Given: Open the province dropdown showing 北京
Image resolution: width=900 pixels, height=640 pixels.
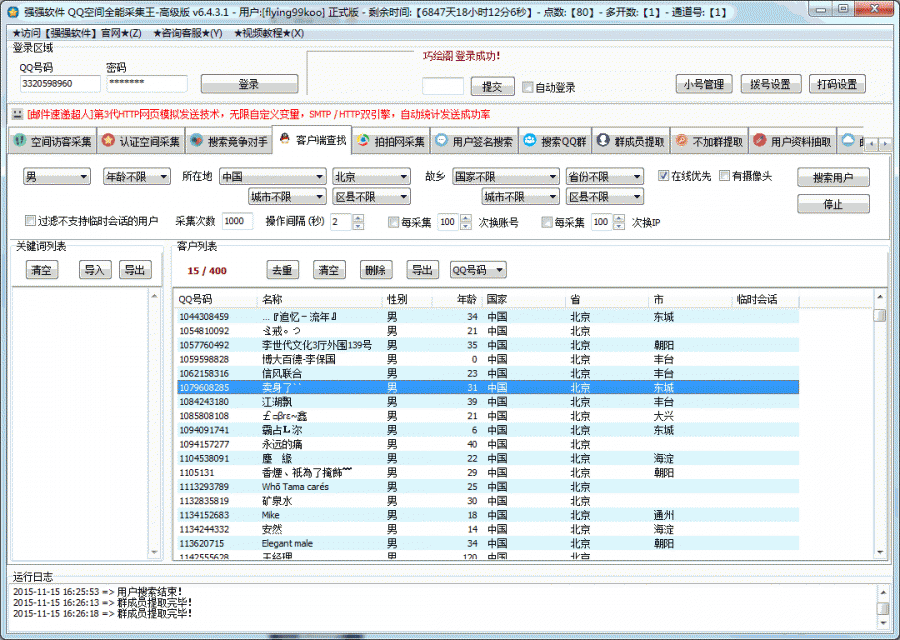Looking at the screenshot, I should tap(371, 176).
